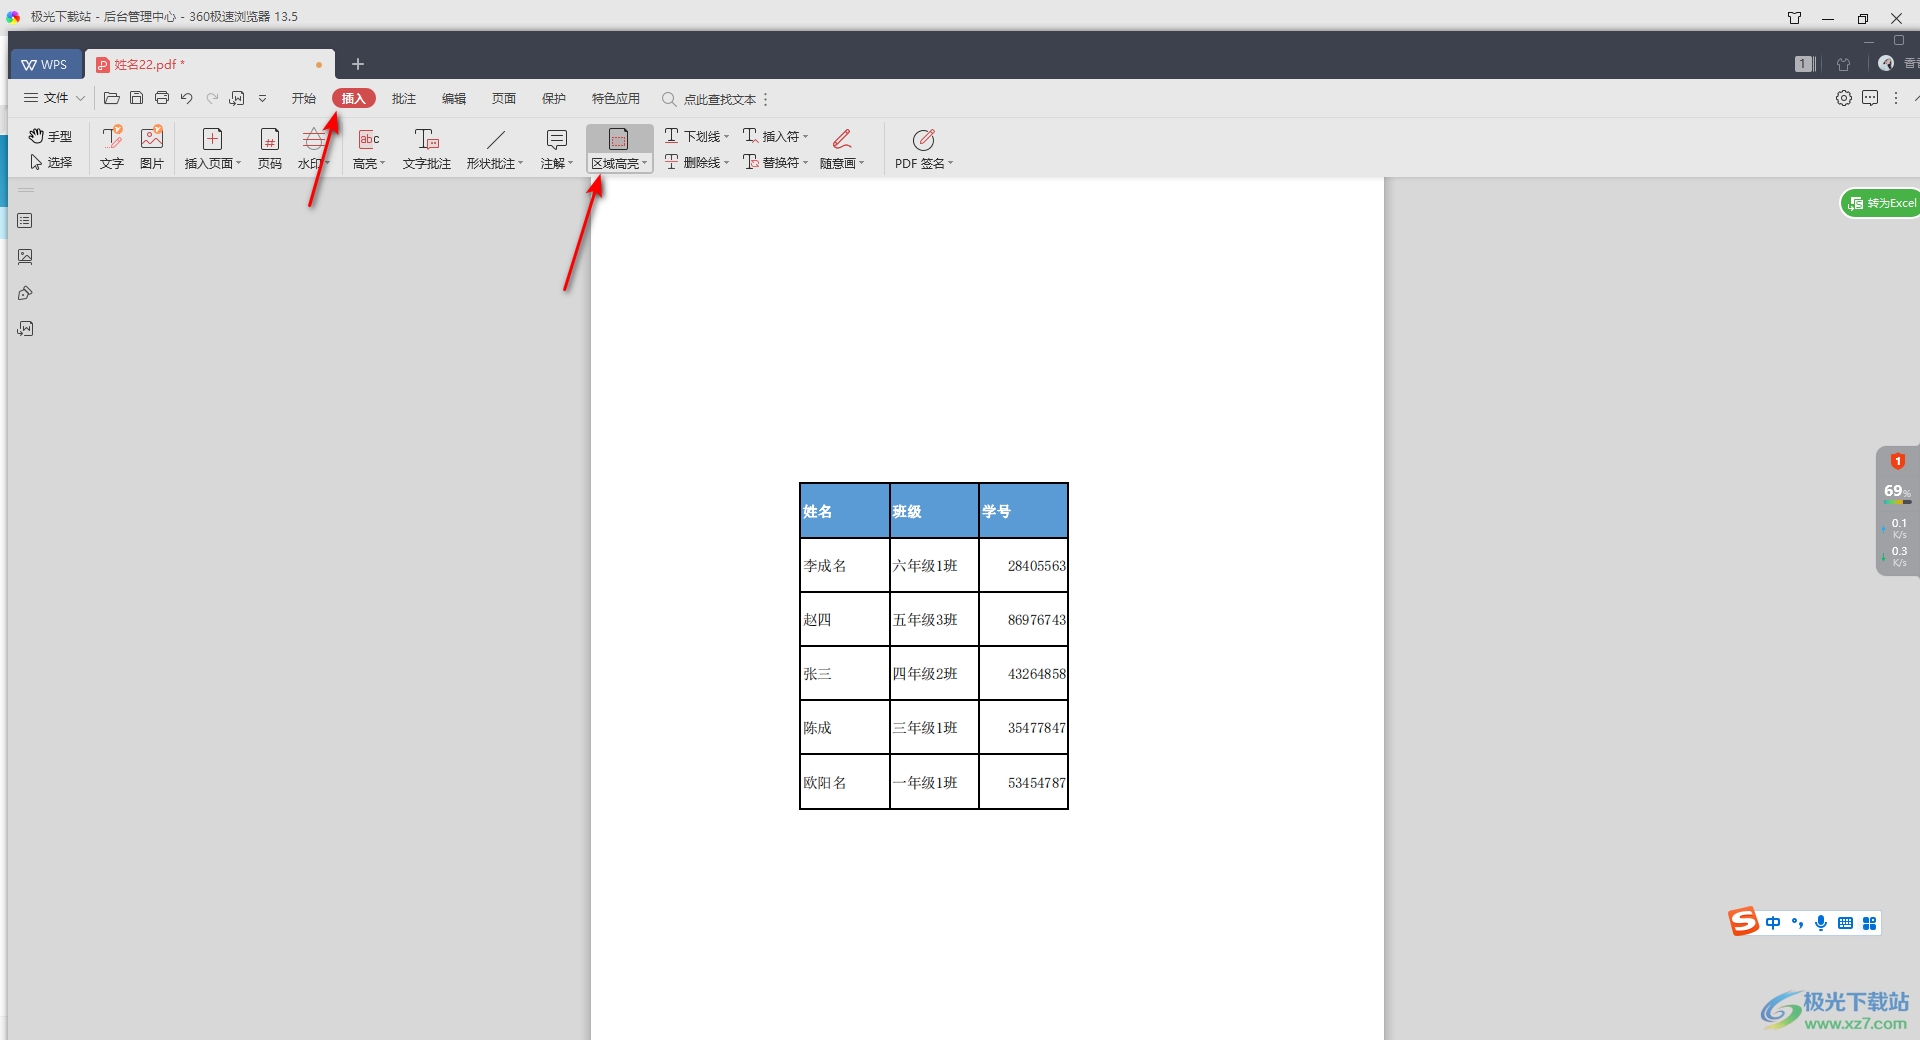Expand the quick access toolbar customize arrow
Viewport: 1920px width, 1040px height.
[263, 98]
